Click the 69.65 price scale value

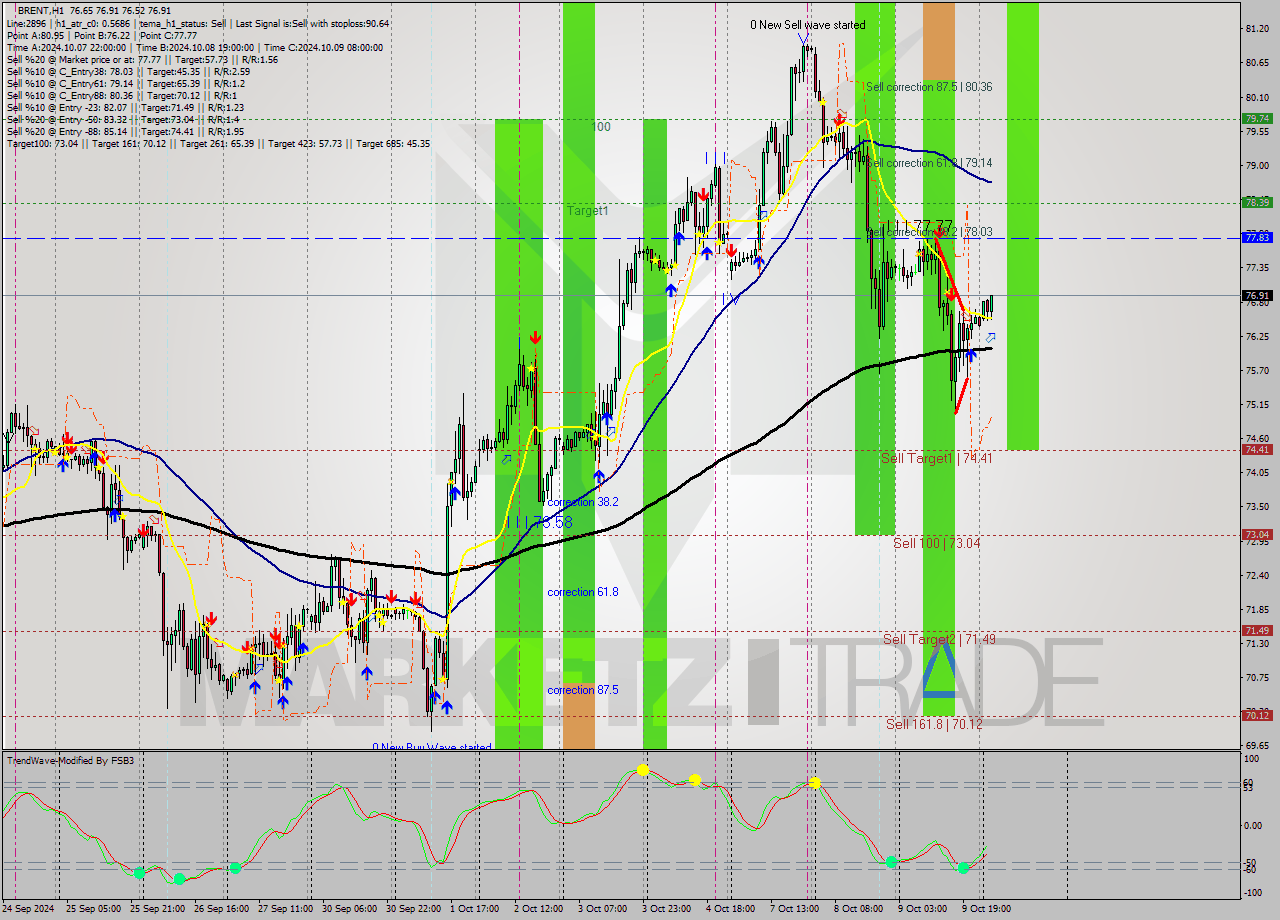(1256, 746)
